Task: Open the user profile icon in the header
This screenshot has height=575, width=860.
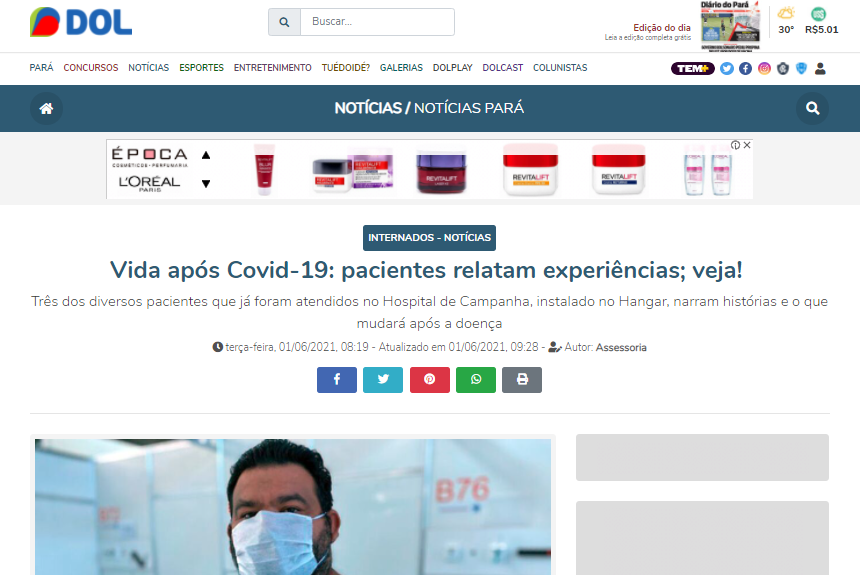Action: pos(820,68)
